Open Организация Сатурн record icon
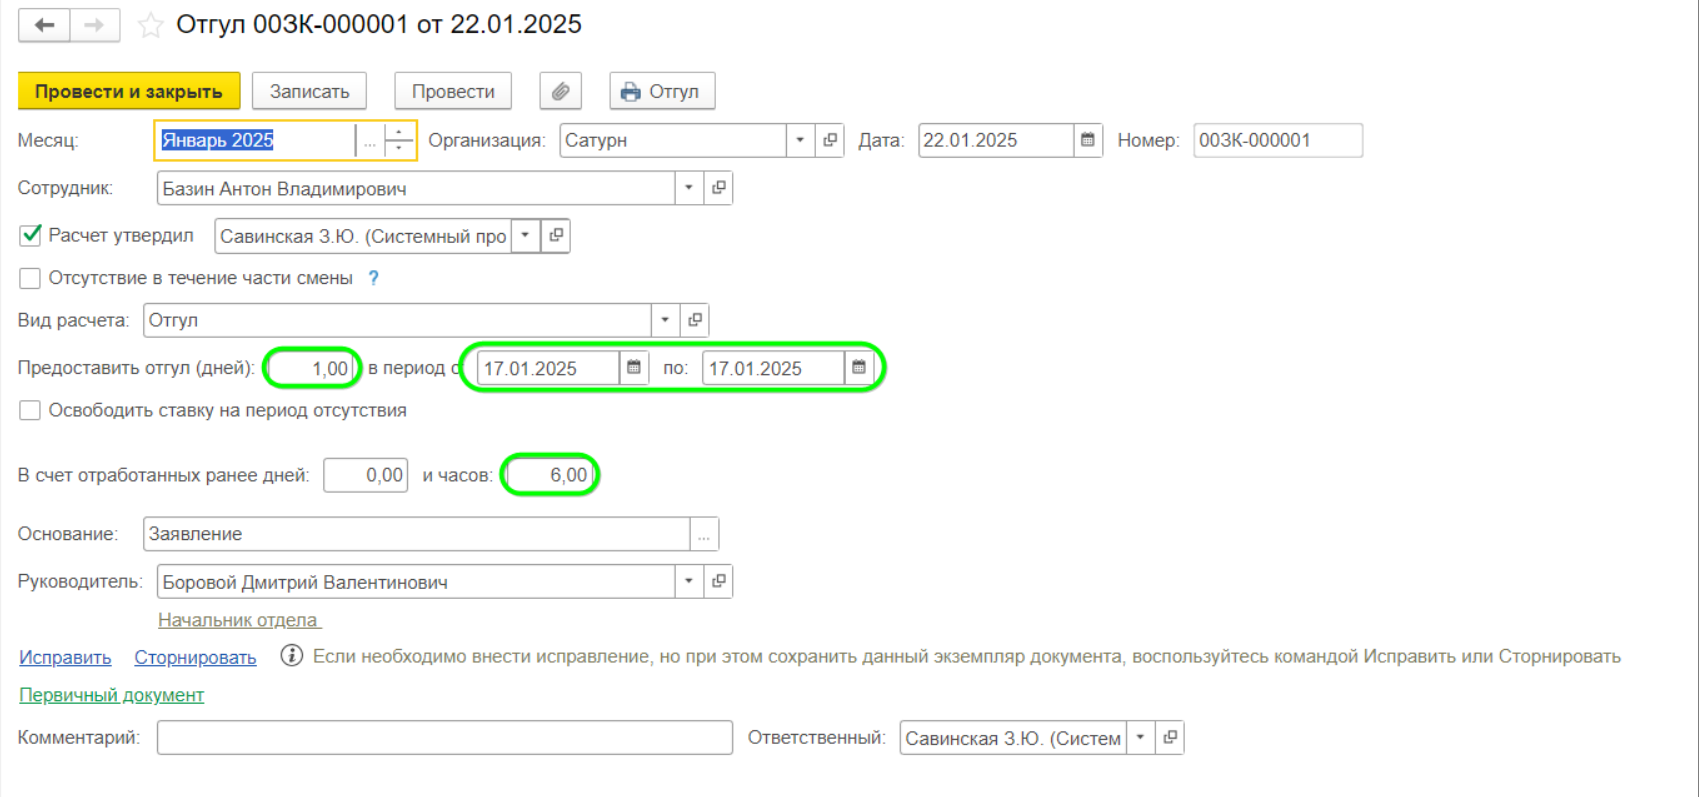 tap(830, 140)
